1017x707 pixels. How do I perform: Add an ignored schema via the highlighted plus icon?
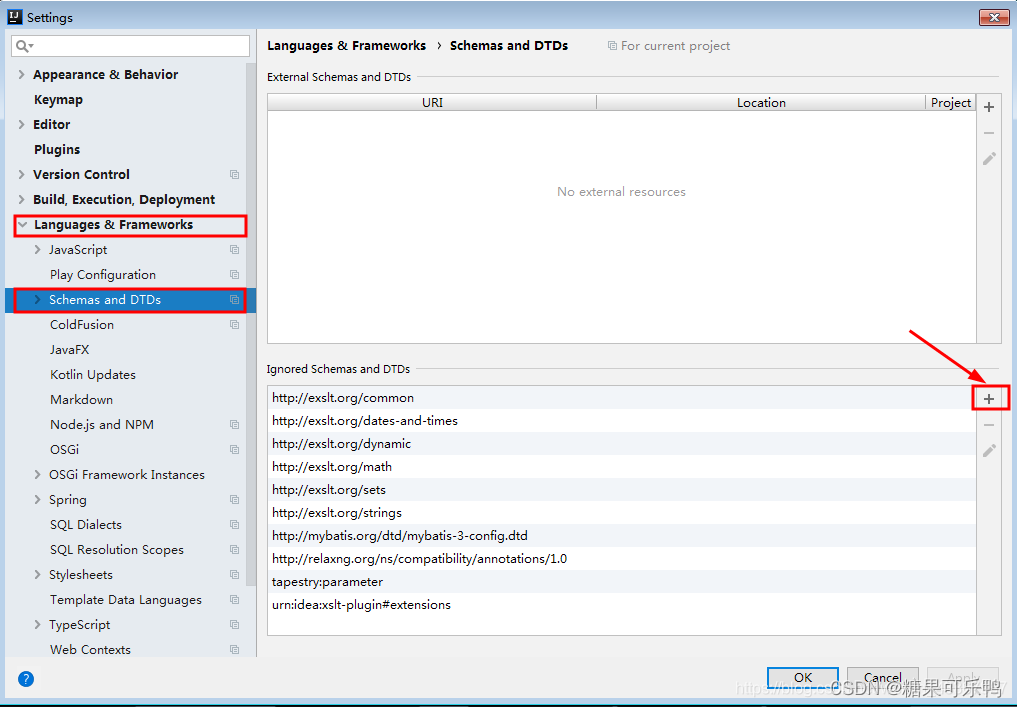[x=989, y=397]
